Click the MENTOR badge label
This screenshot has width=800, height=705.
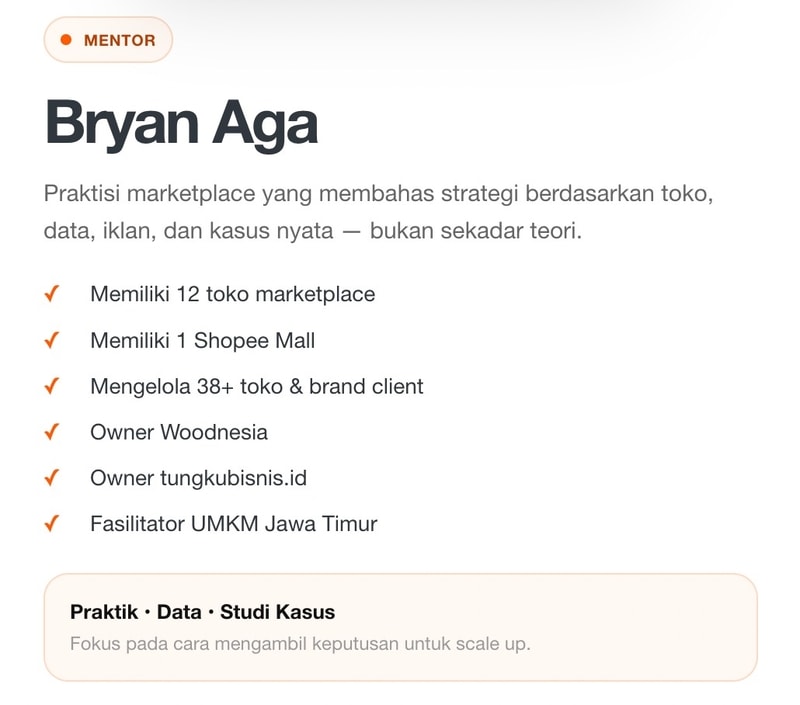click(119, 40)
